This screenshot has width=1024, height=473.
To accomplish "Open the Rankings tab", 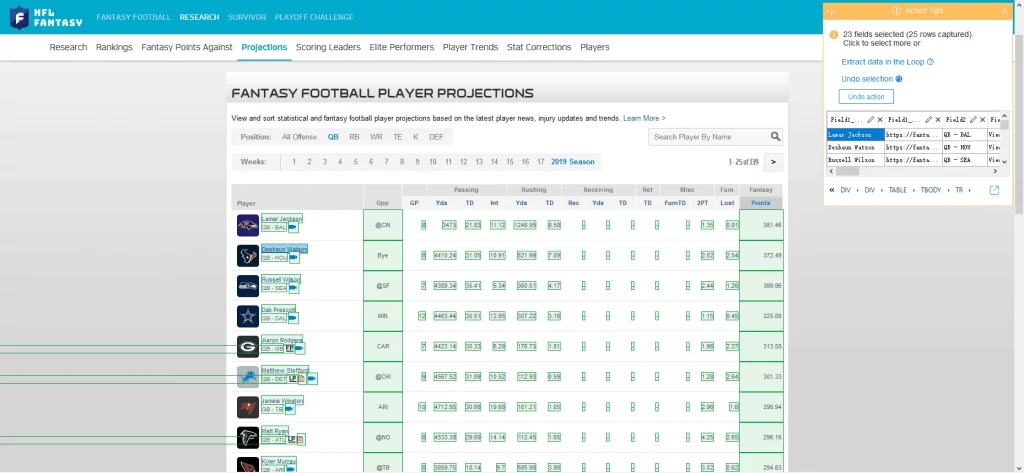I will point(114,47).
